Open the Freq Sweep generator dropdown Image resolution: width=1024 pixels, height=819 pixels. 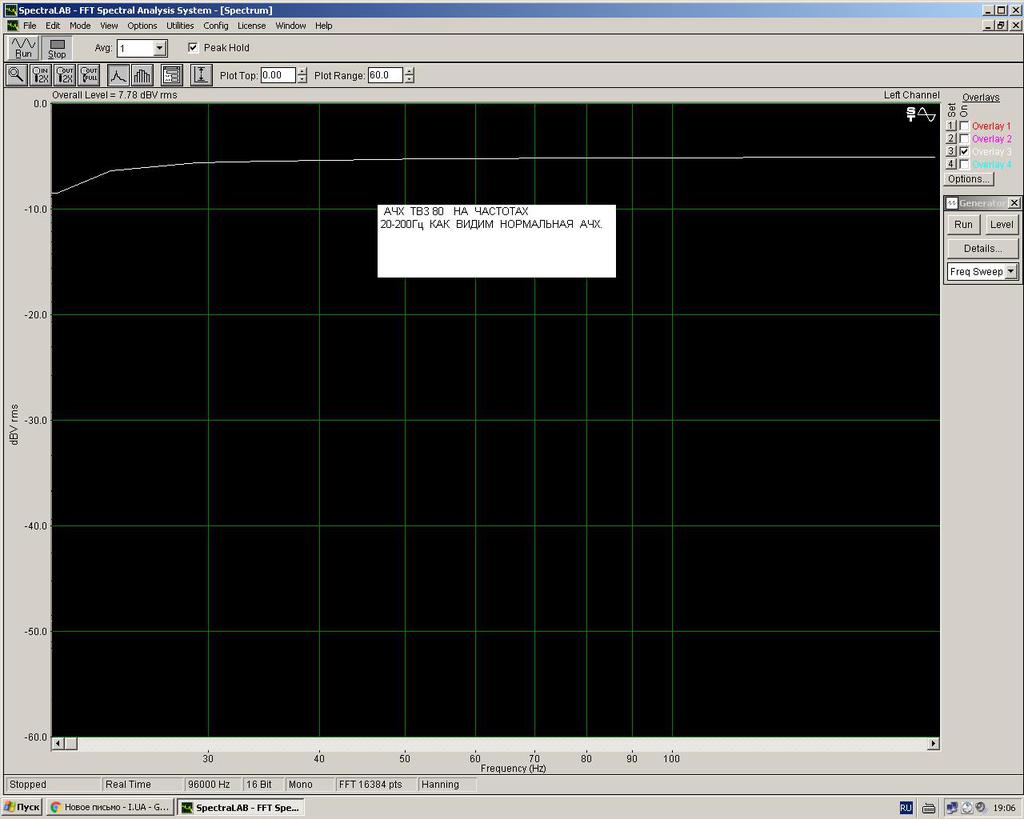(x=1011, y=271)
